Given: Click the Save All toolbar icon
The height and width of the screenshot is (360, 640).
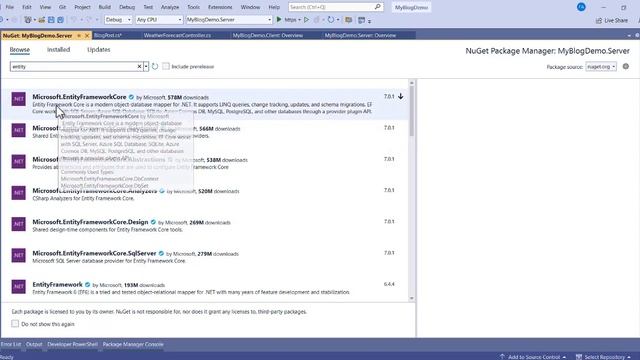Looking at the screenshot, I should tap(60, 20).
